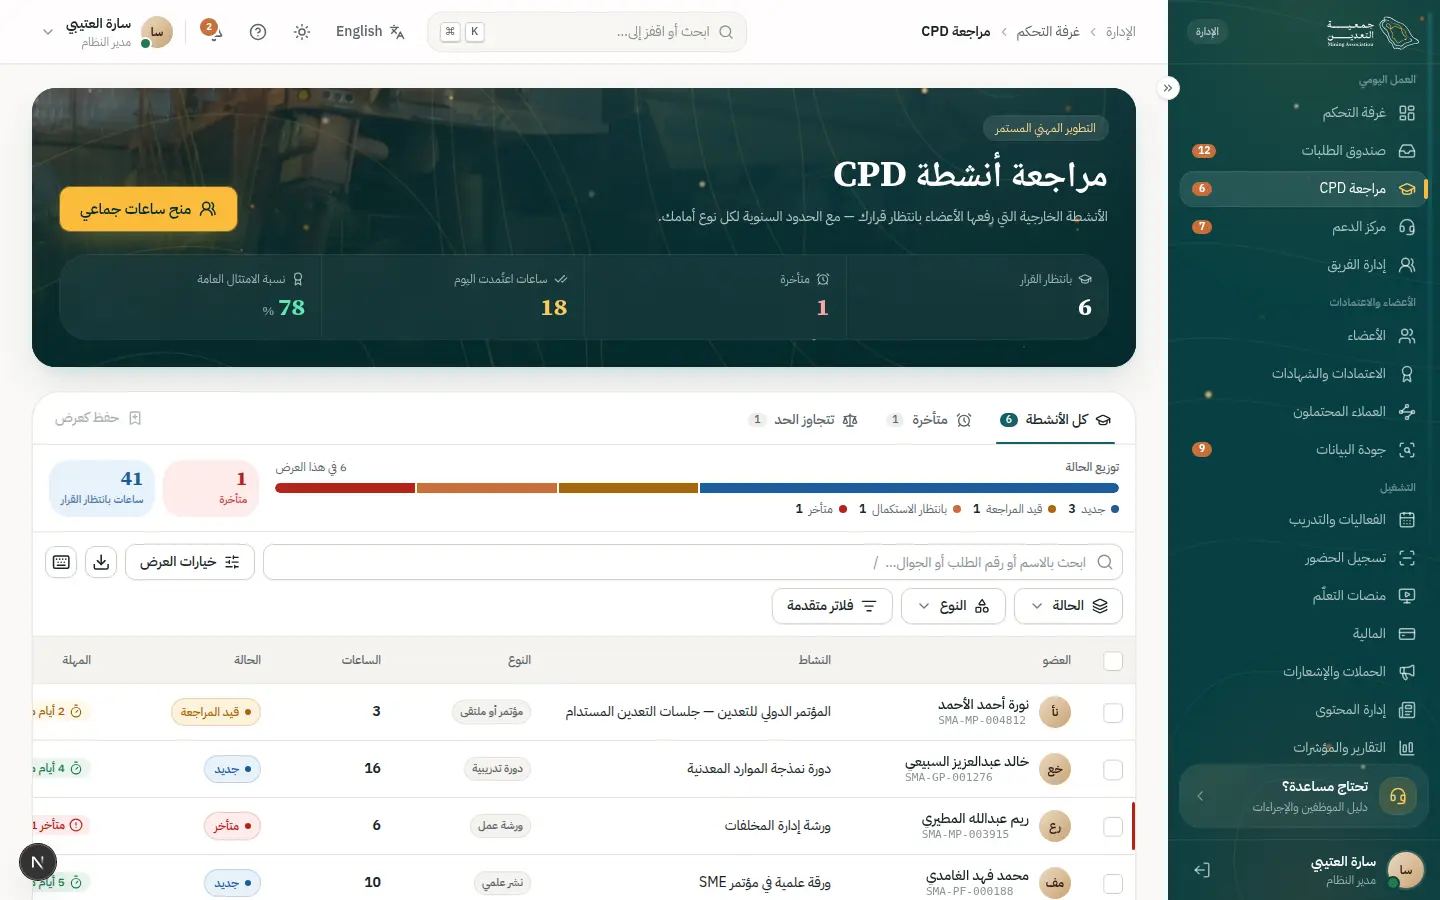1440x900 pixels.
Task: Click the blue جديد status distribution segment
Action: [909, 488]
